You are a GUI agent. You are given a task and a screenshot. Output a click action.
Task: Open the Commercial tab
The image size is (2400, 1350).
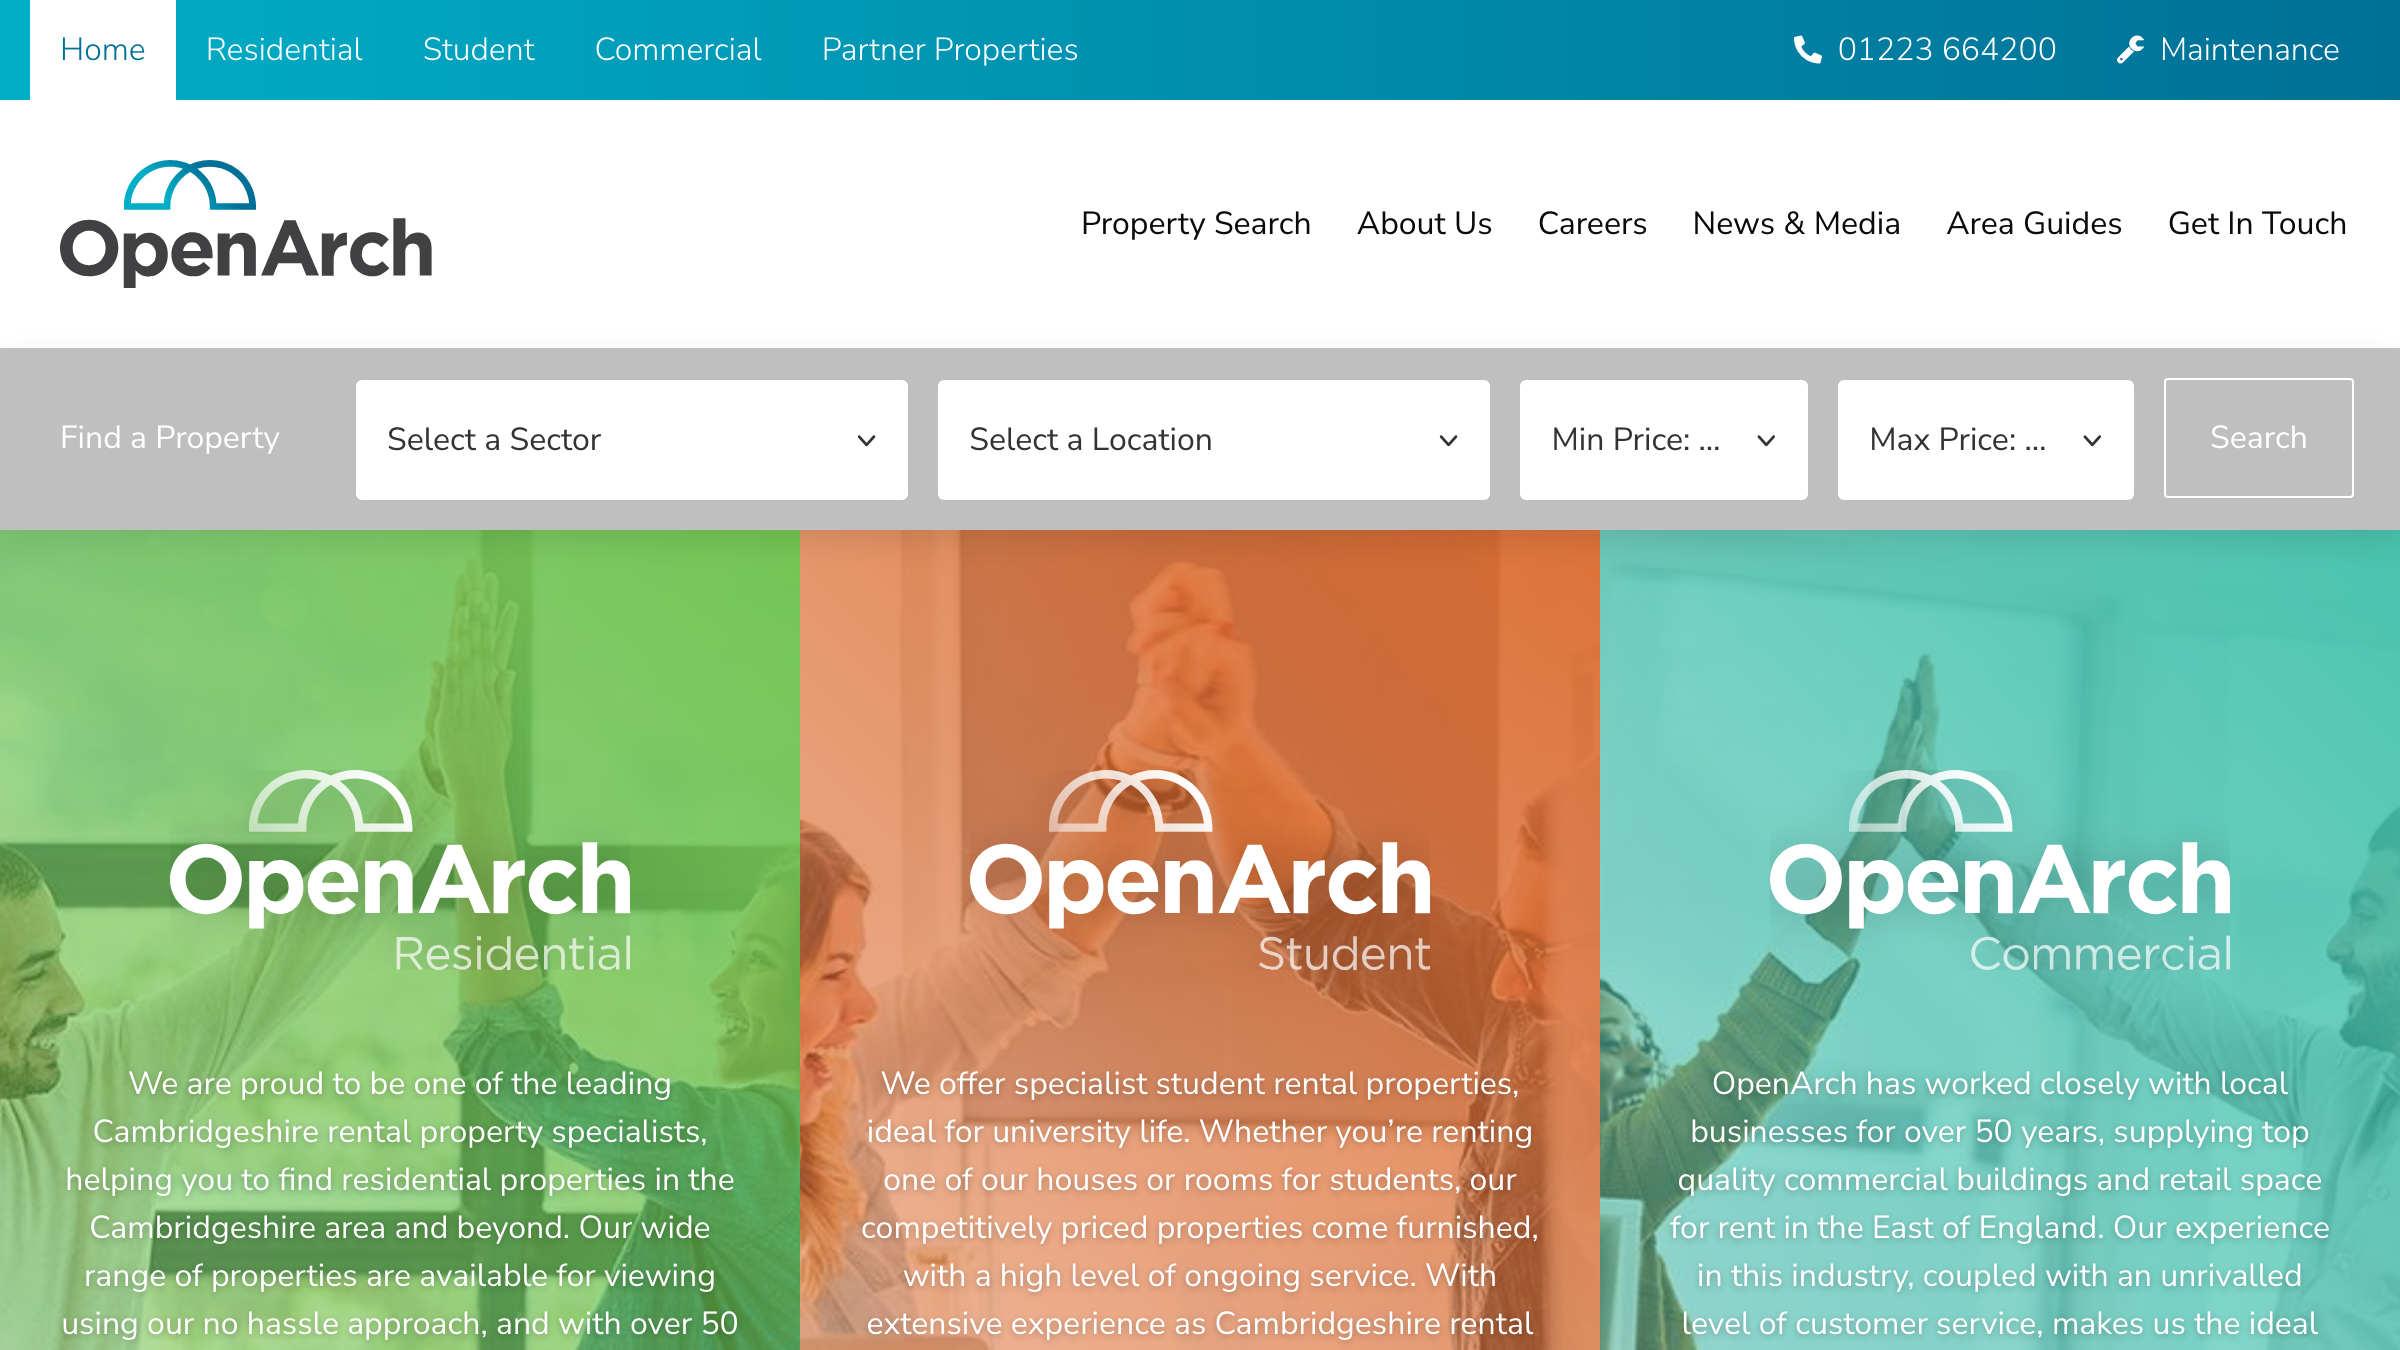(678, 50)
